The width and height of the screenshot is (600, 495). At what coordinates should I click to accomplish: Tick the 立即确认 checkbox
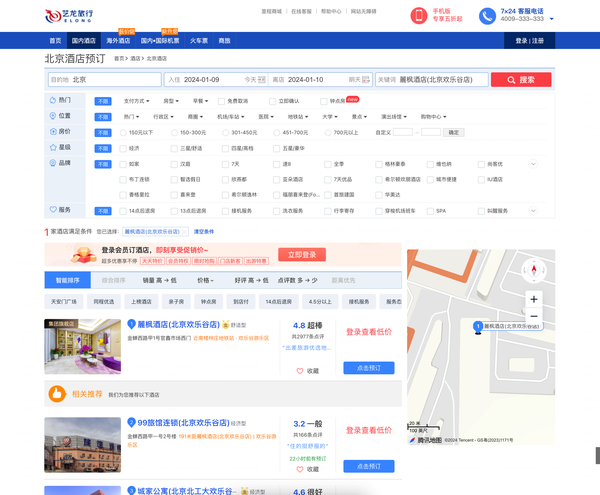point(272,101)
